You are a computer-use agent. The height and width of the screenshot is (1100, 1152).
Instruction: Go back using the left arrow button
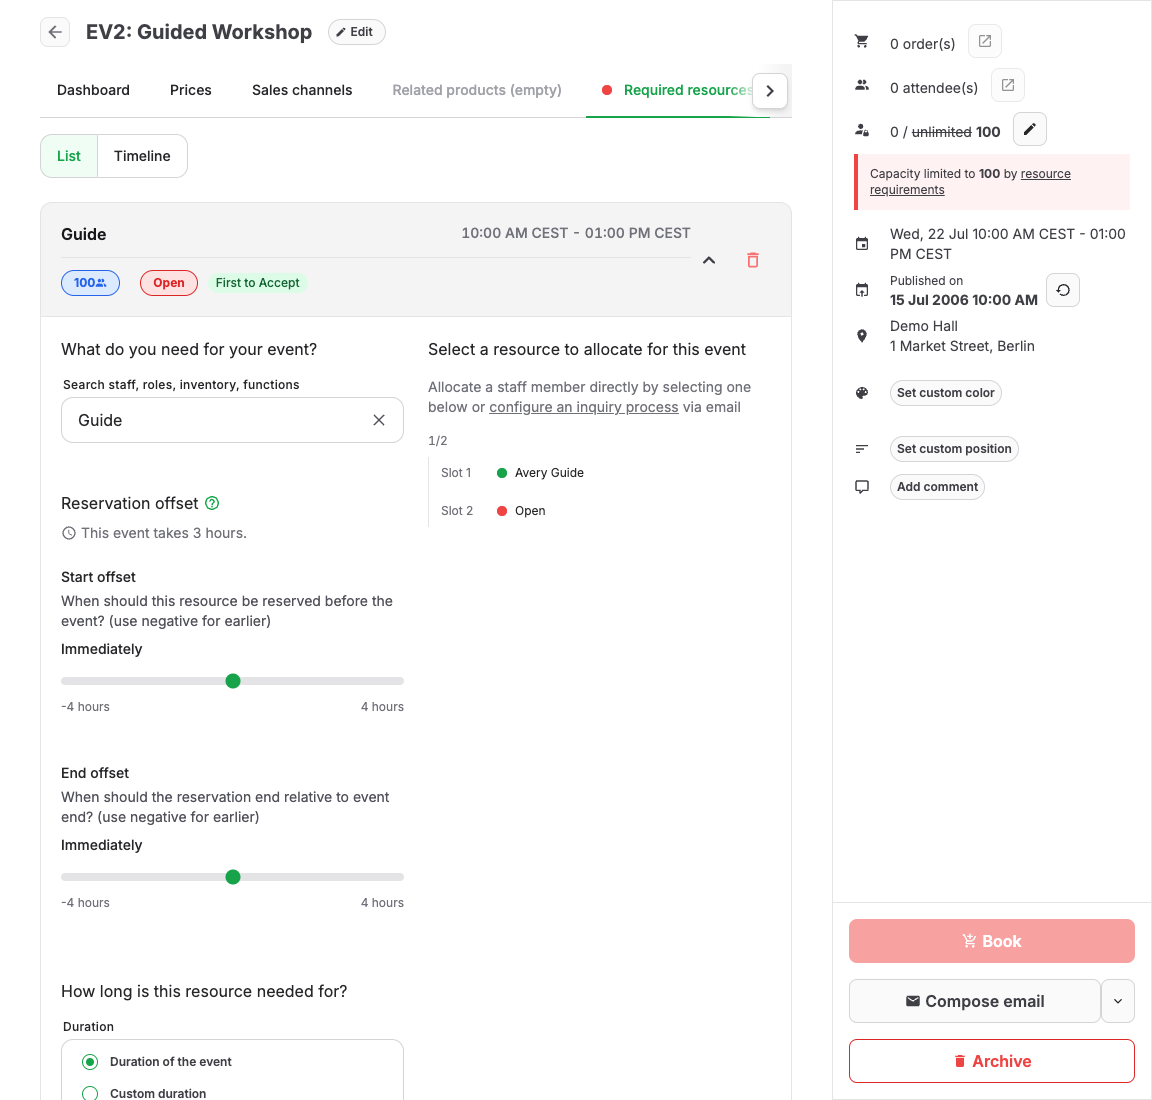(x=55, y=32)
